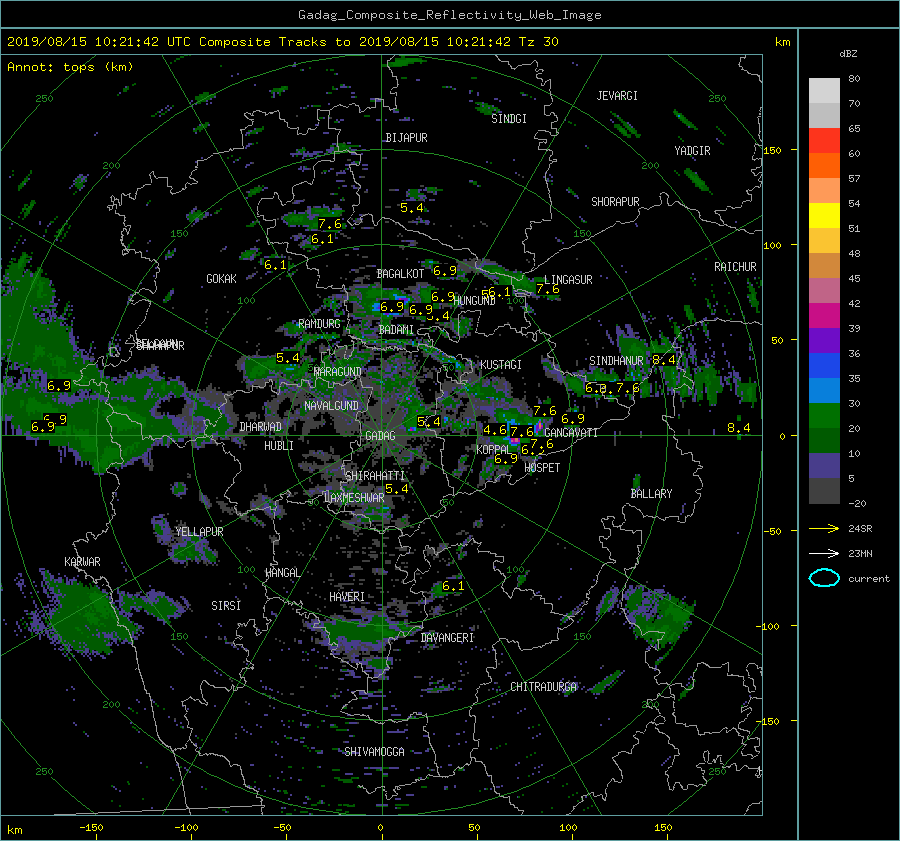The height and width of the screenshot is (841, 900).
Task: Click the HAVERI city label
Action: pyautogui.click(x=347, y=596)
